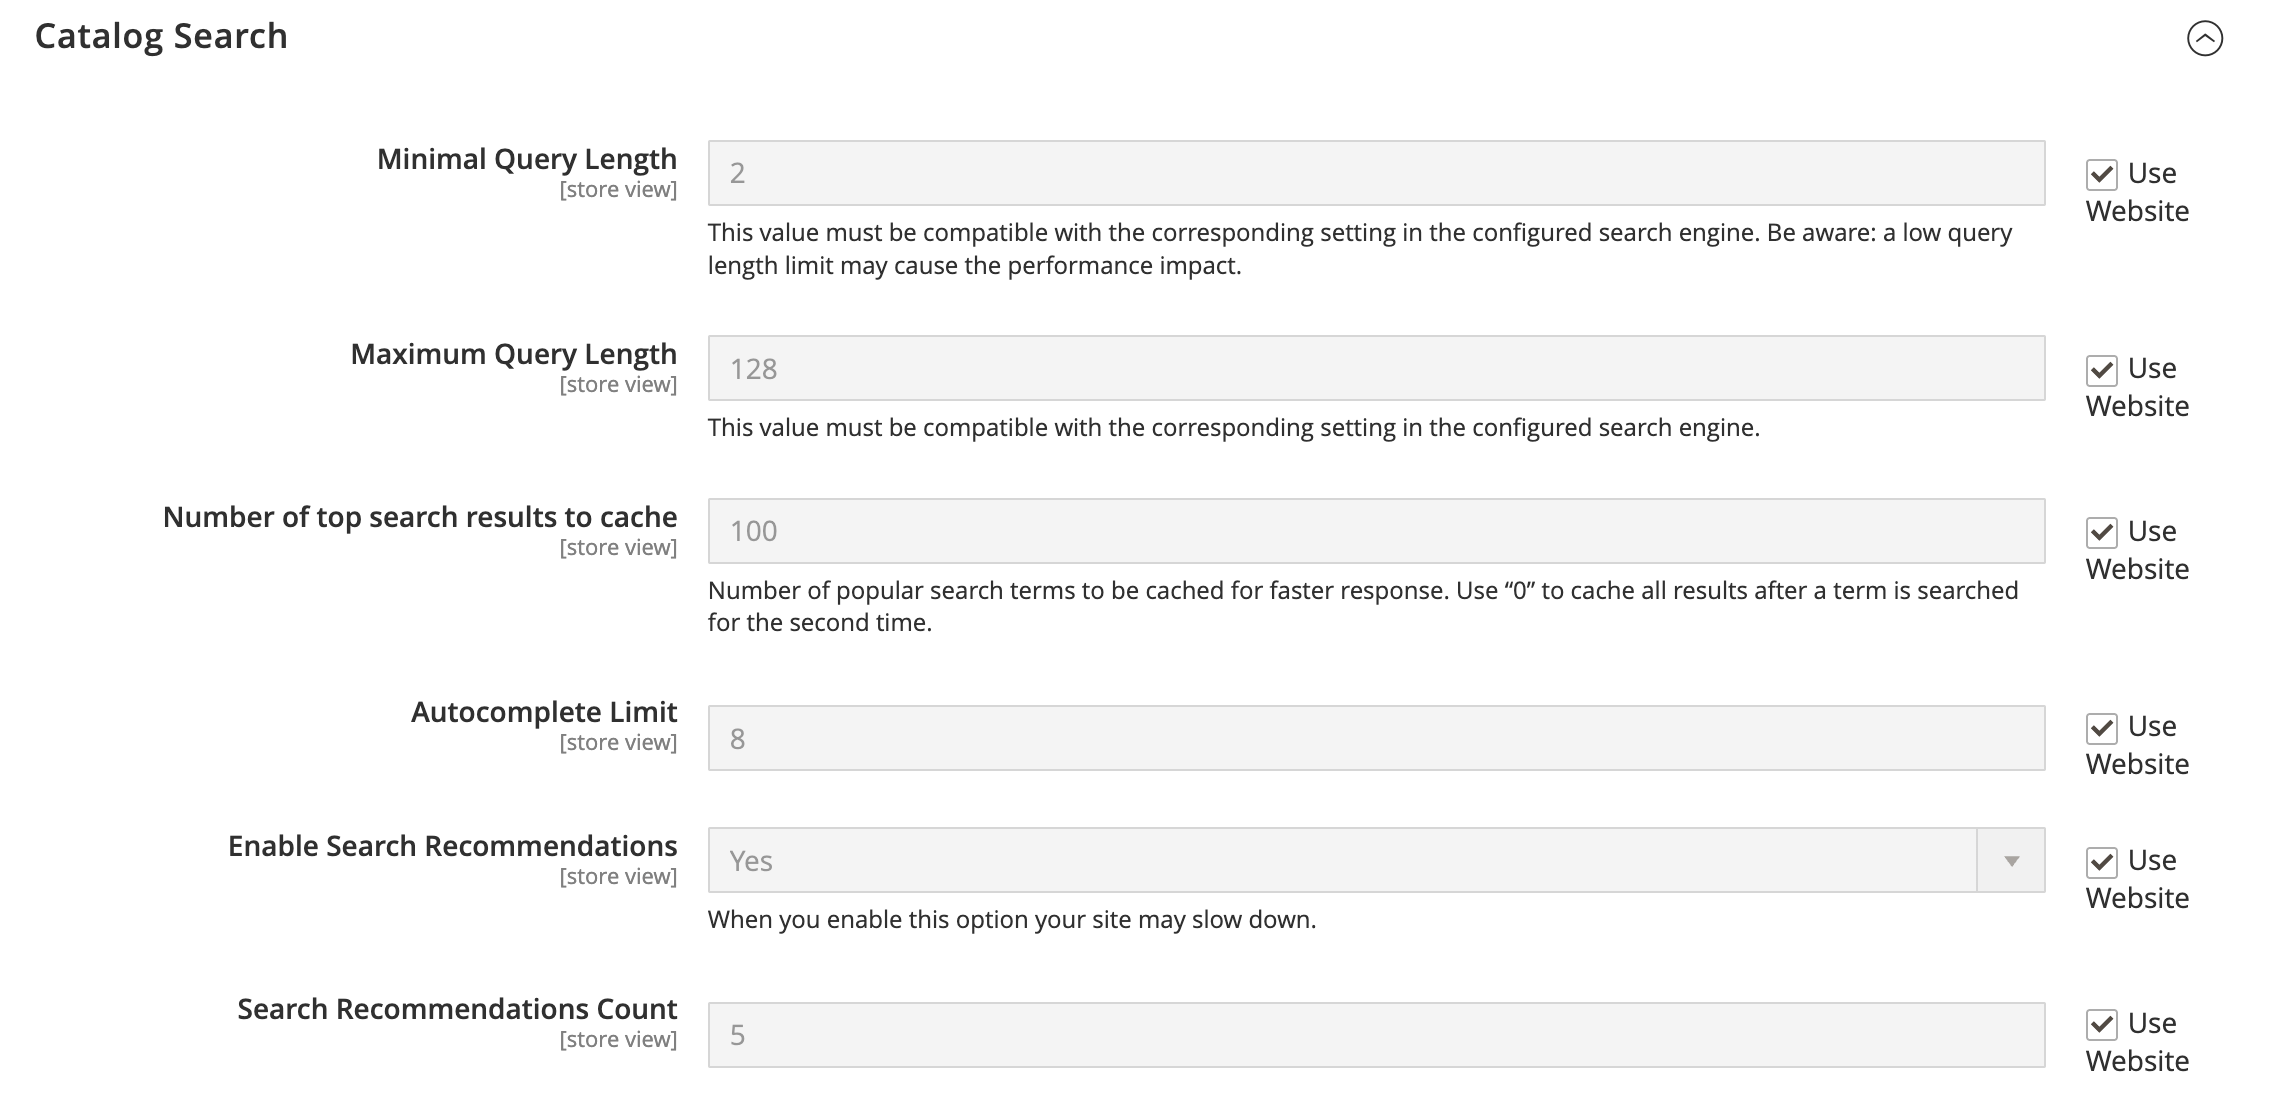Uncheck Use Website for top search results cache
2294x1102 pixels.
click(2104, 531)
